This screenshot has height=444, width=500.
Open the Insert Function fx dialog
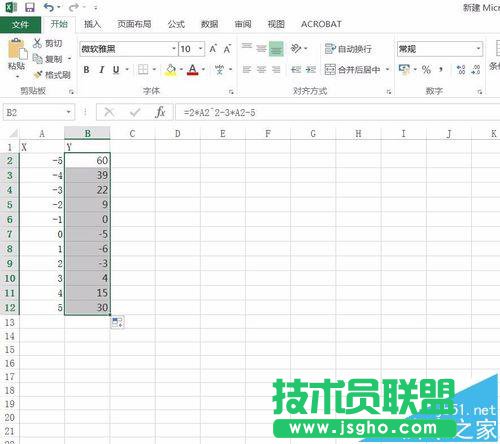pyautogui.click(x=160, y=112)
